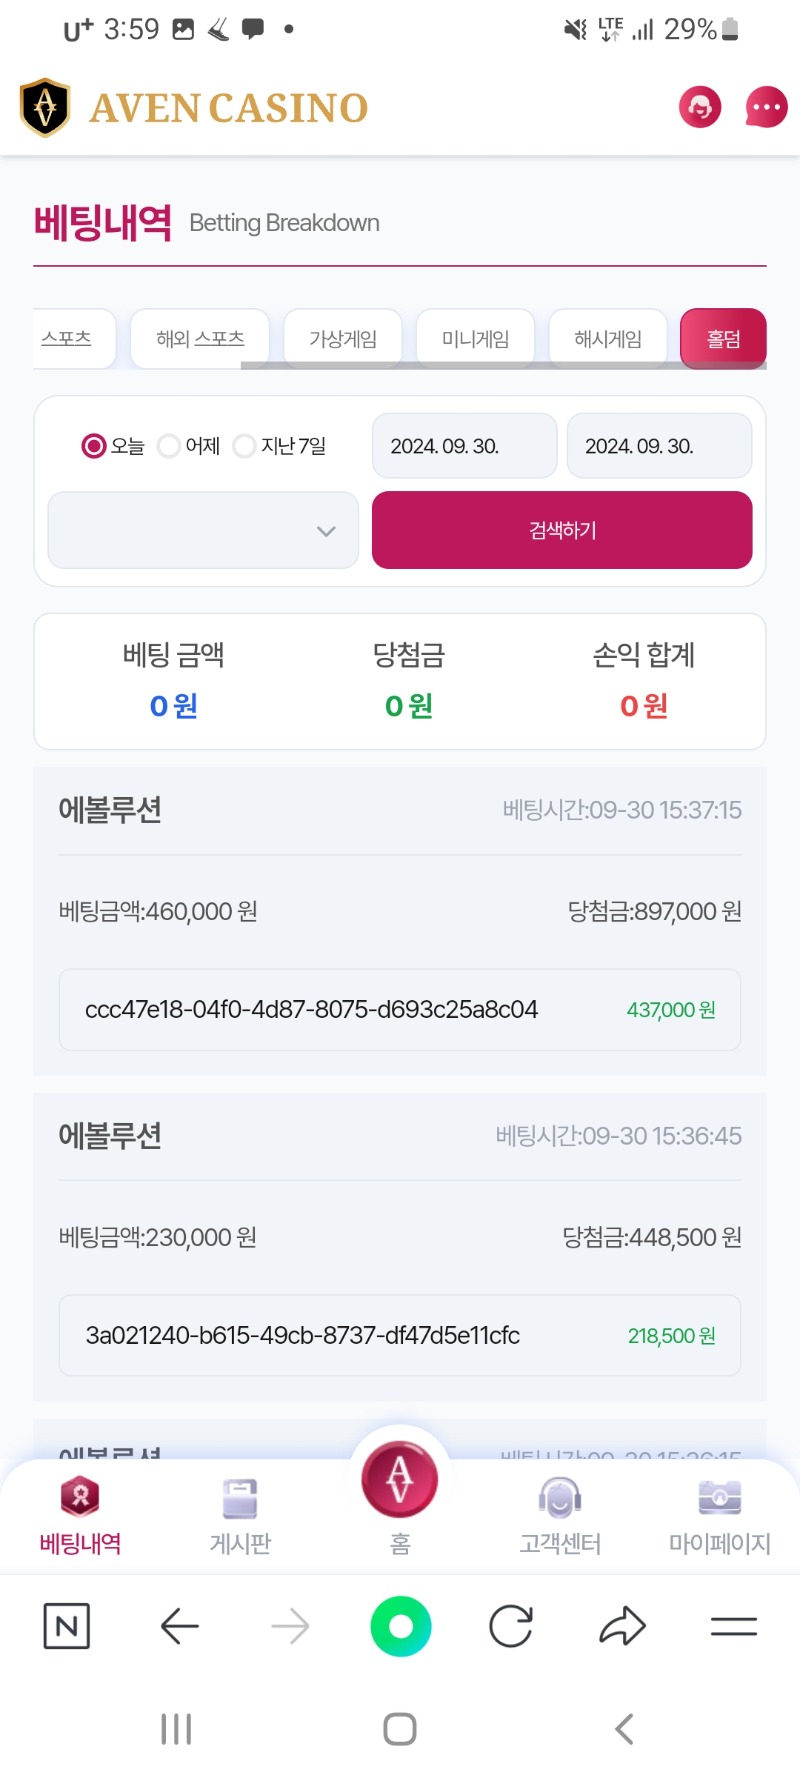800x1778 pixels.
Task: Tap the Aven Casino shield logo
Action: [45, 107]
